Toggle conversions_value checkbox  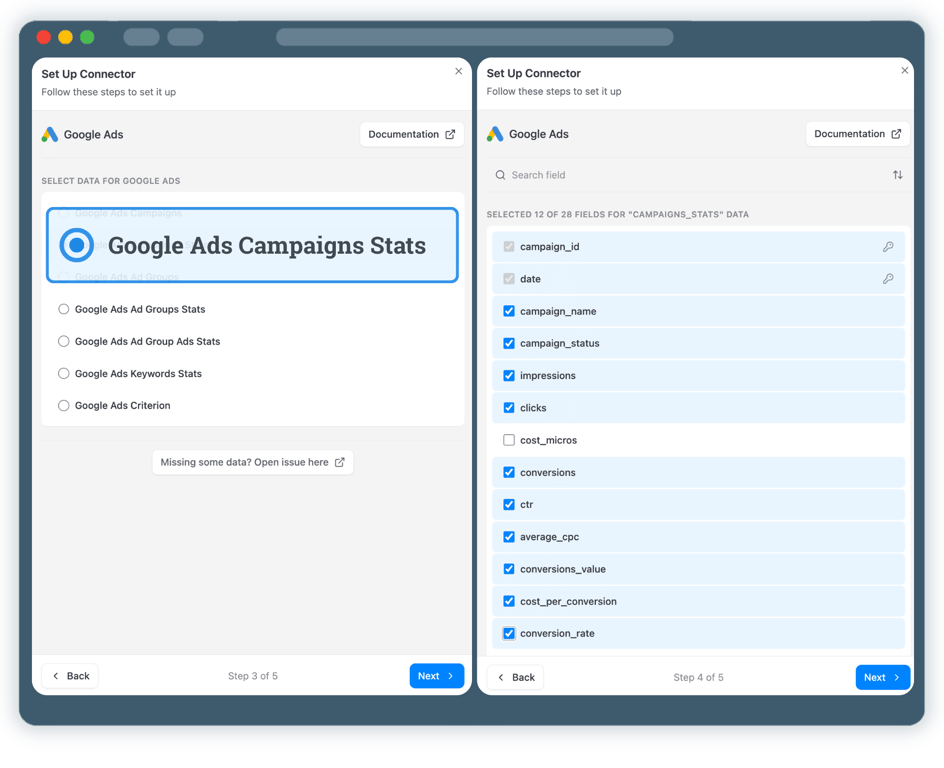(509, 569)
